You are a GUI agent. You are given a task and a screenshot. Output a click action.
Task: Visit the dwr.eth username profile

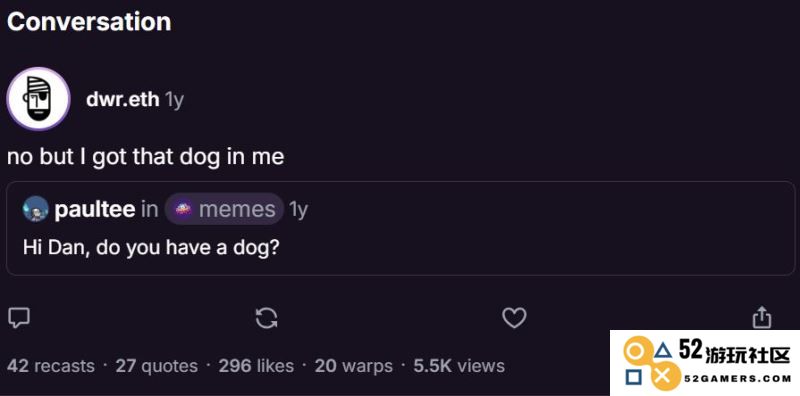[x=122, y=100]
